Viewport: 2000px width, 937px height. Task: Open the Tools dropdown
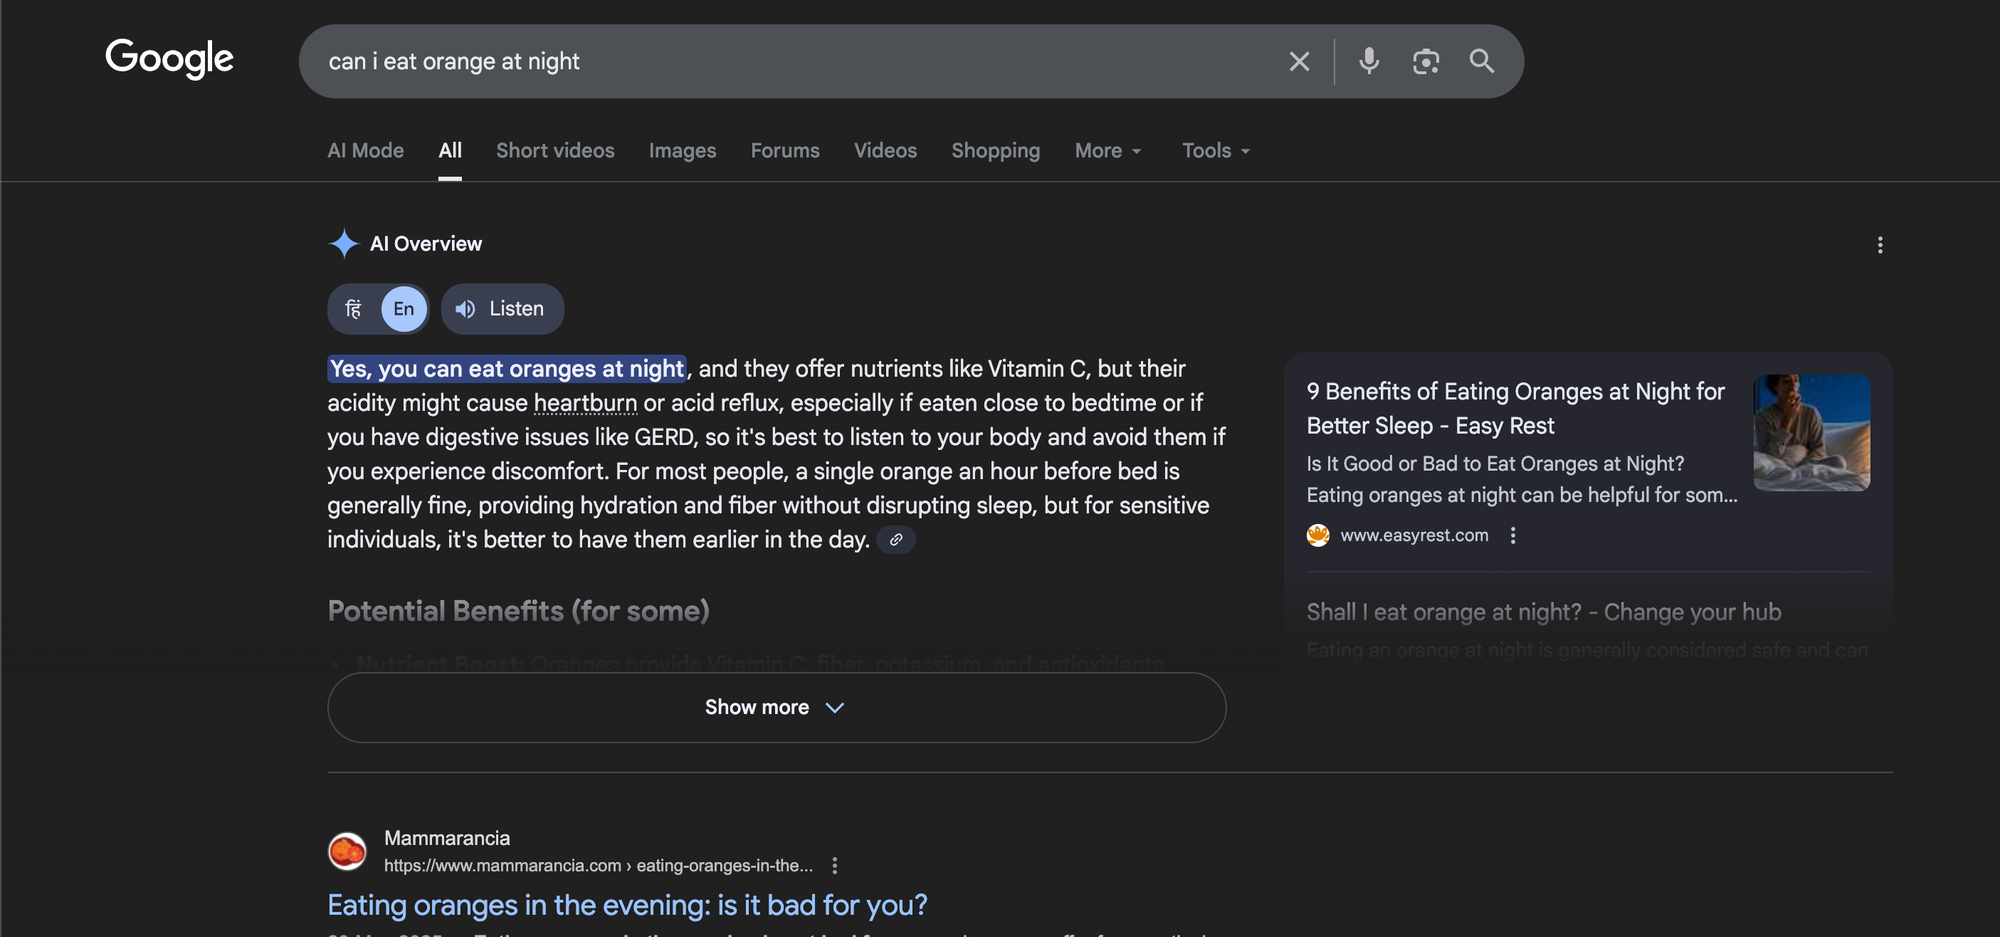click(x=1215, y=151)
